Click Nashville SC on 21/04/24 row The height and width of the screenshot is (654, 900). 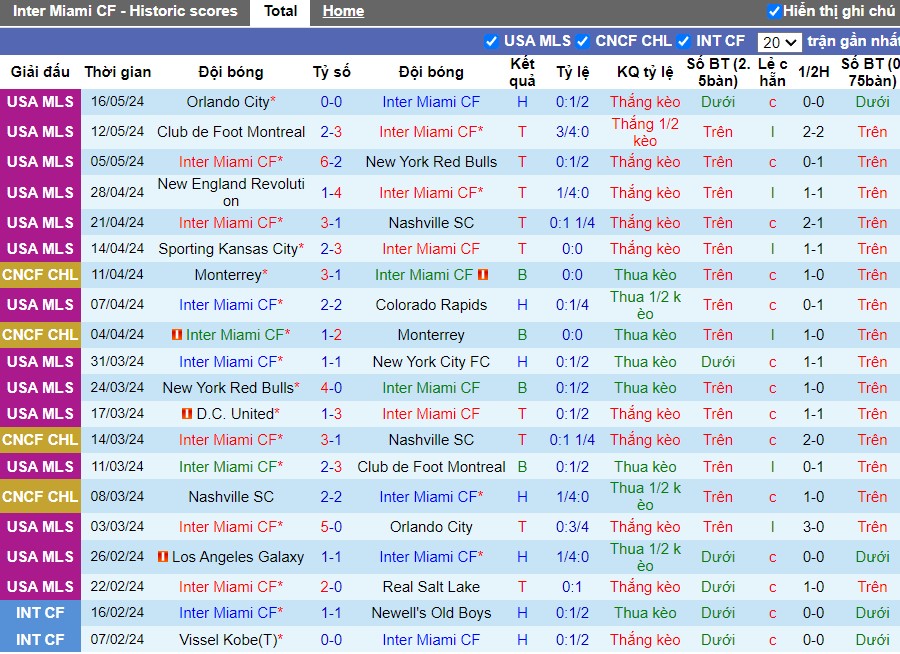tap(431, 223)
